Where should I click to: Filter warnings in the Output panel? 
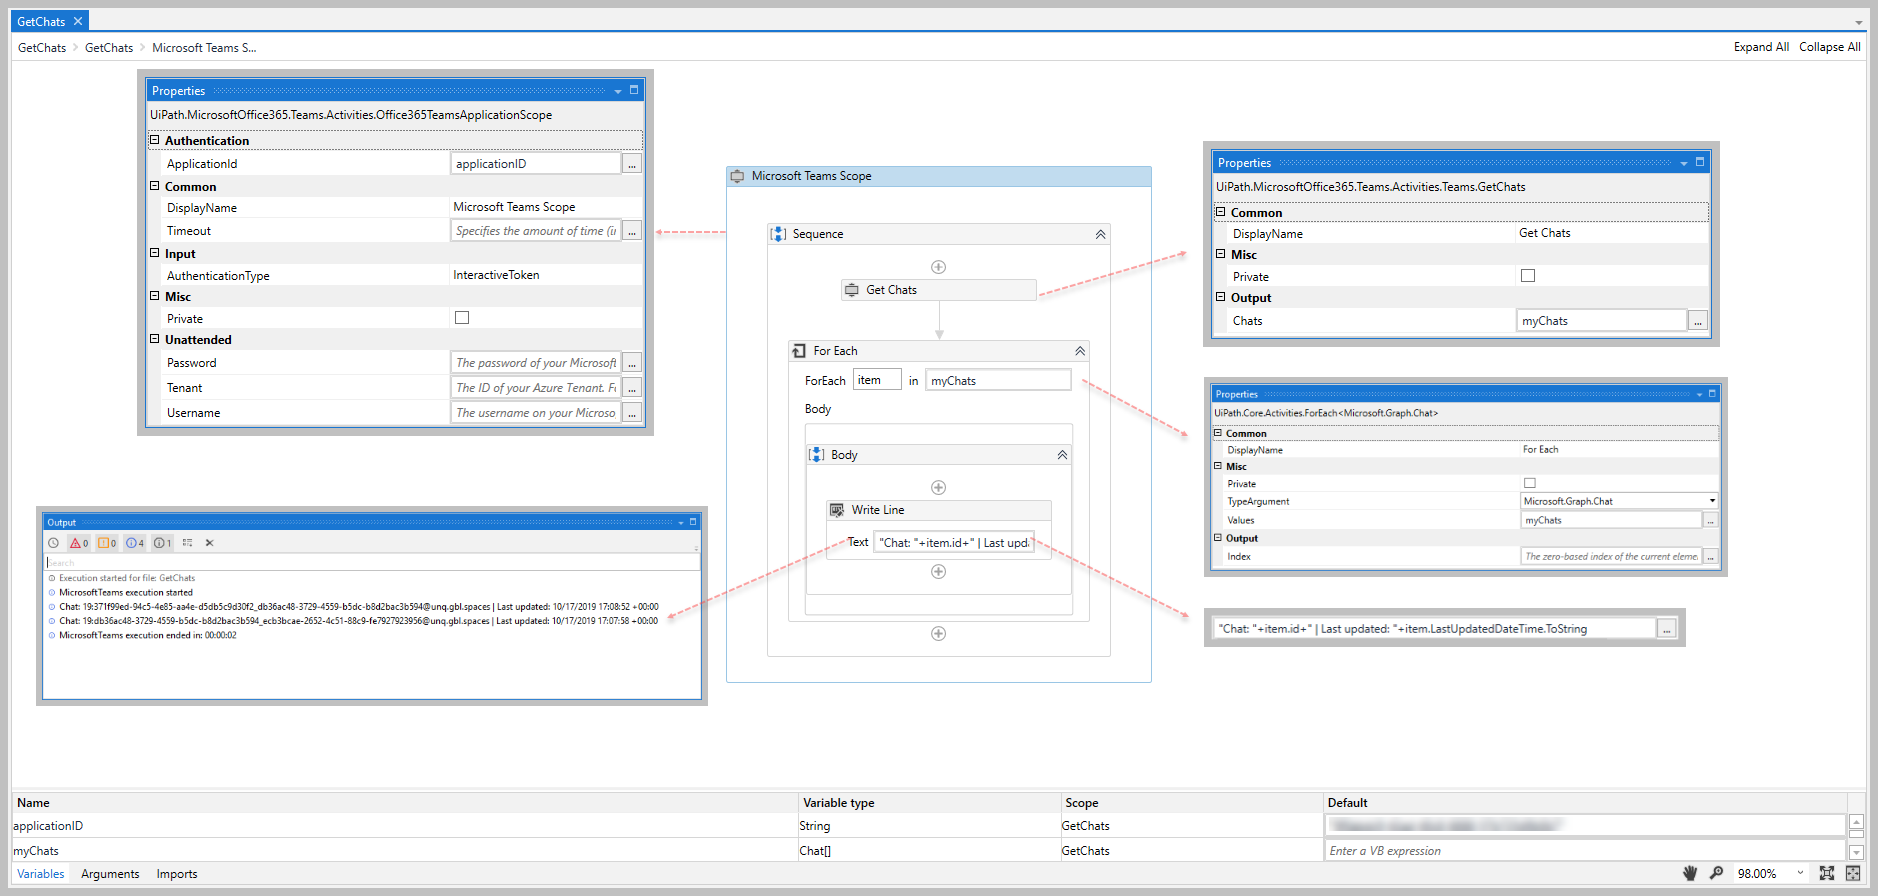(107, 543)
